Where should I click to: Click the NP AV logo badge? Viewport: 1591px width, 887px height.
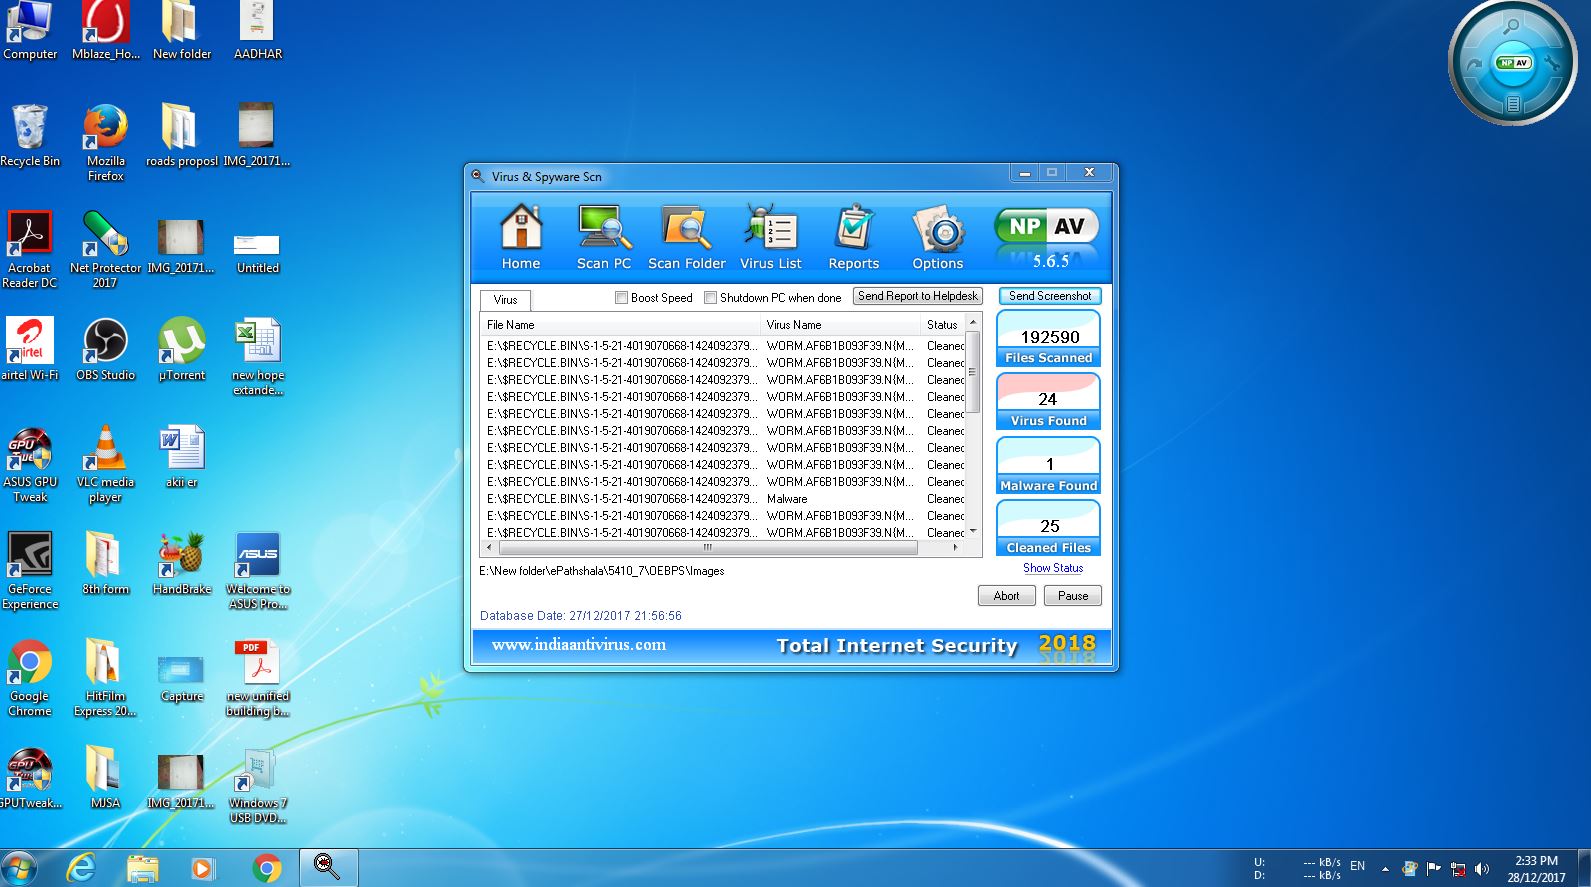click(x=1047, y=226)
